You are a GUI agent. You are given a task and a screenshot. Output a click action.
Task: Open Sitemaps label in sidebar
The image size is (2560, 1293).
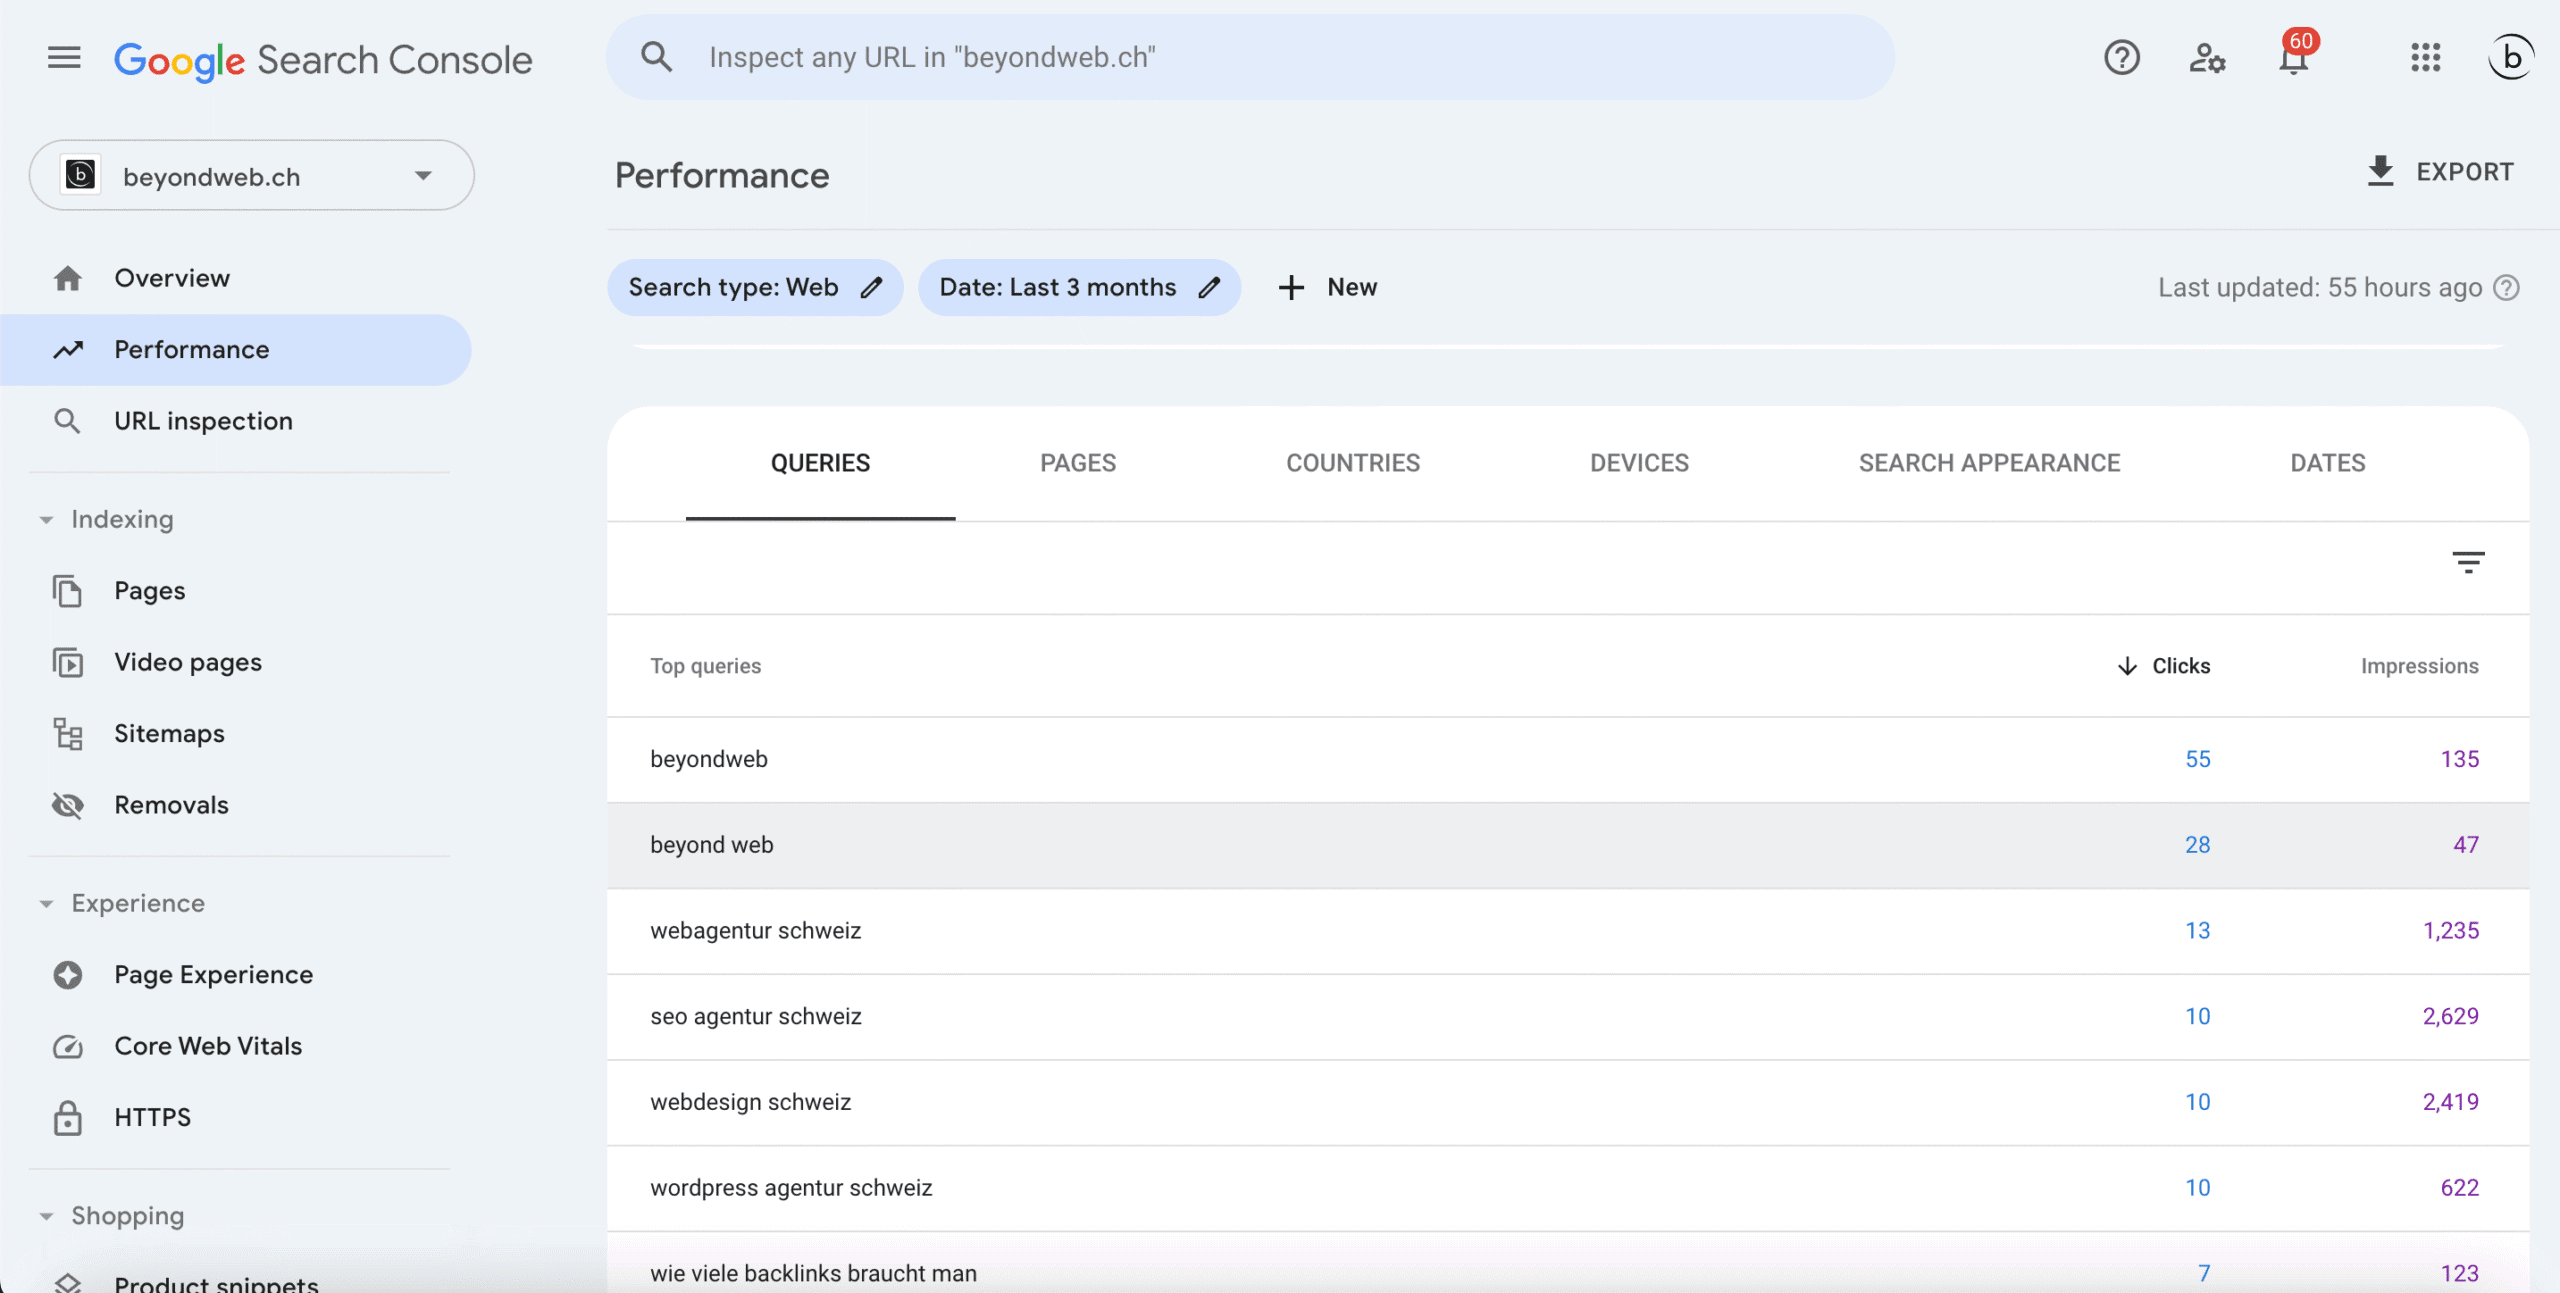point(169,734)
